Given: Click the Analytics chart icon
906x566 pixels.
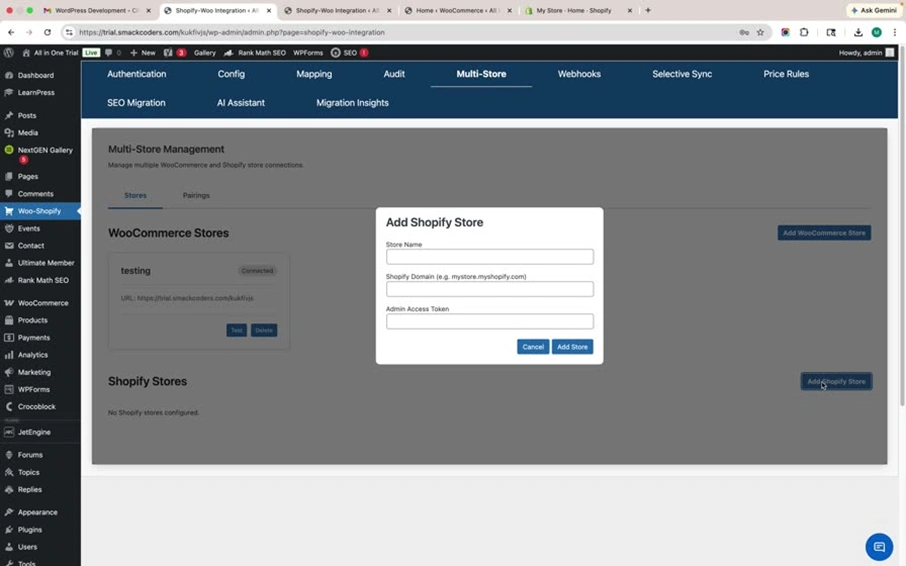Looking at the screenshot, I should pos(9,355).
